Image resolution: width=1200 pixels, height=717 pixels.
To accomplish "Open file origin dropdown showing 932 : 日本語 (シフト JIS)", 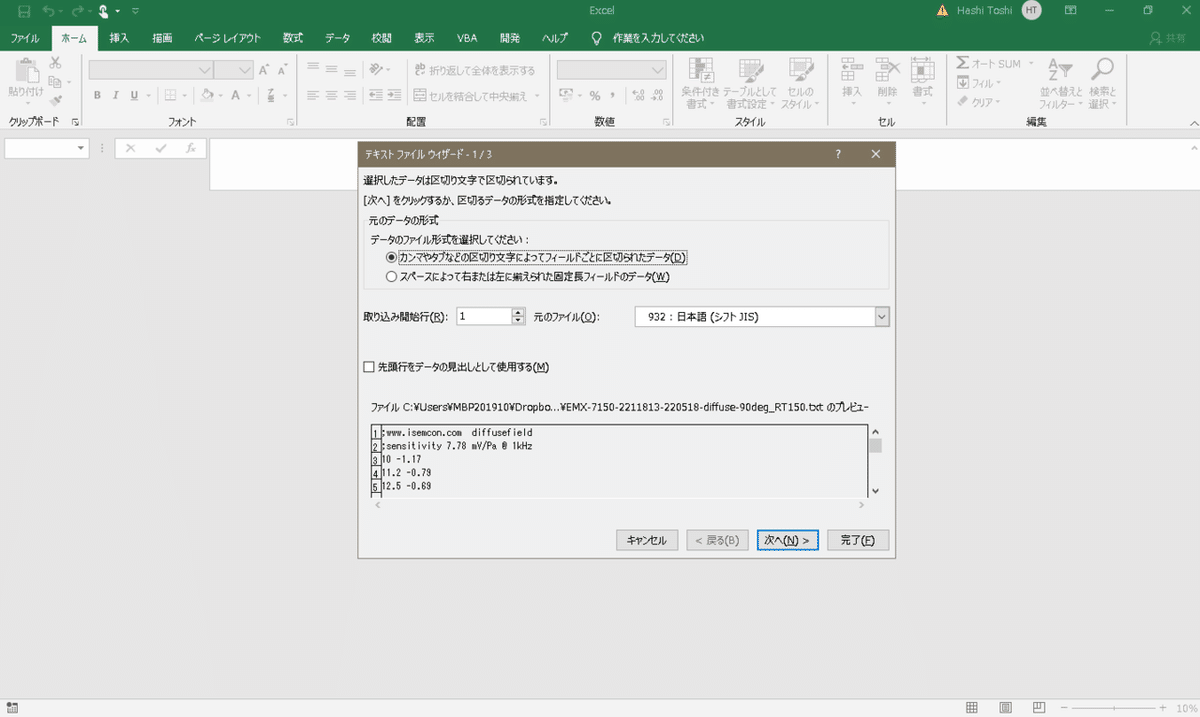I will click(x=762, y=317).
